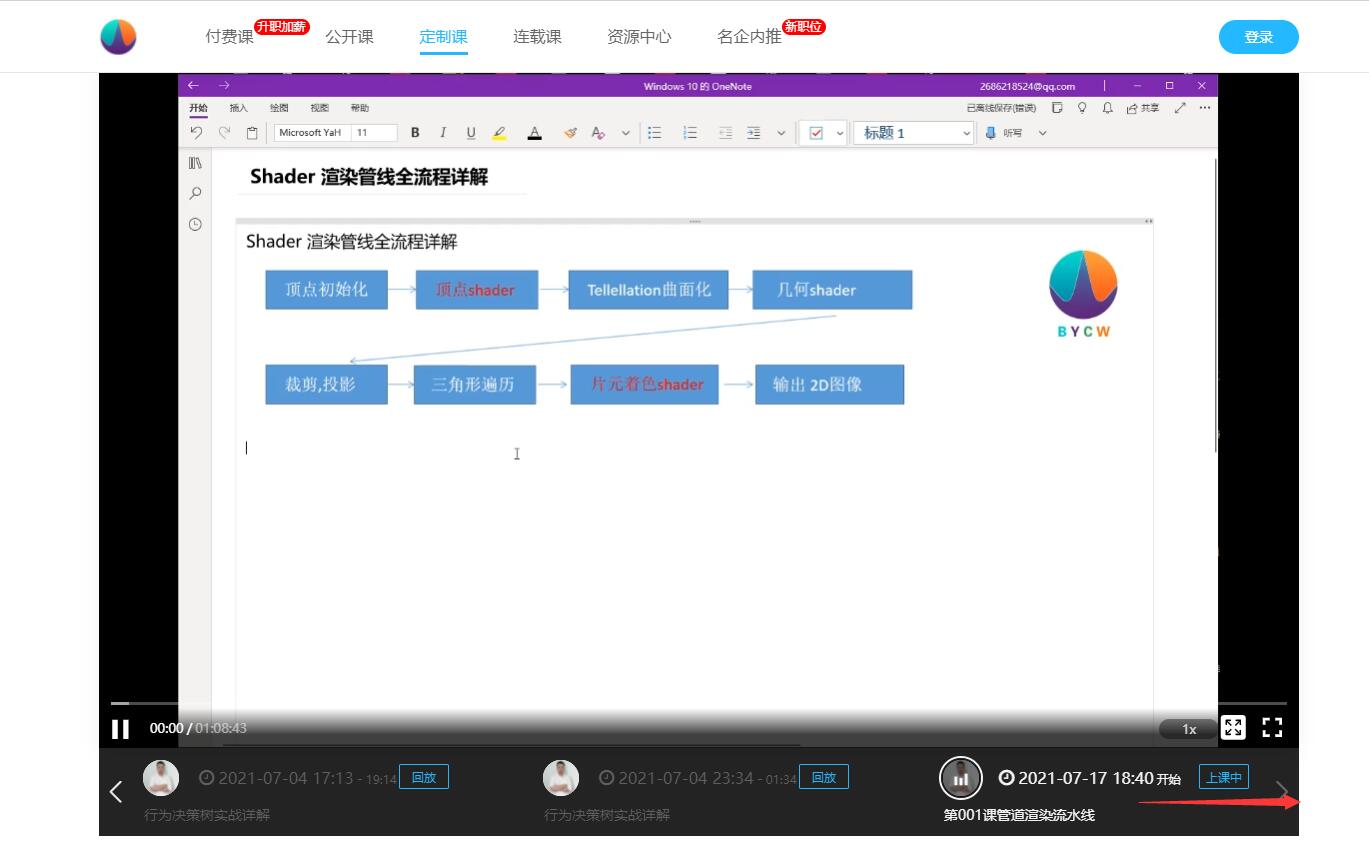
Task: Click the 上课中 button
Action: 1224,777
